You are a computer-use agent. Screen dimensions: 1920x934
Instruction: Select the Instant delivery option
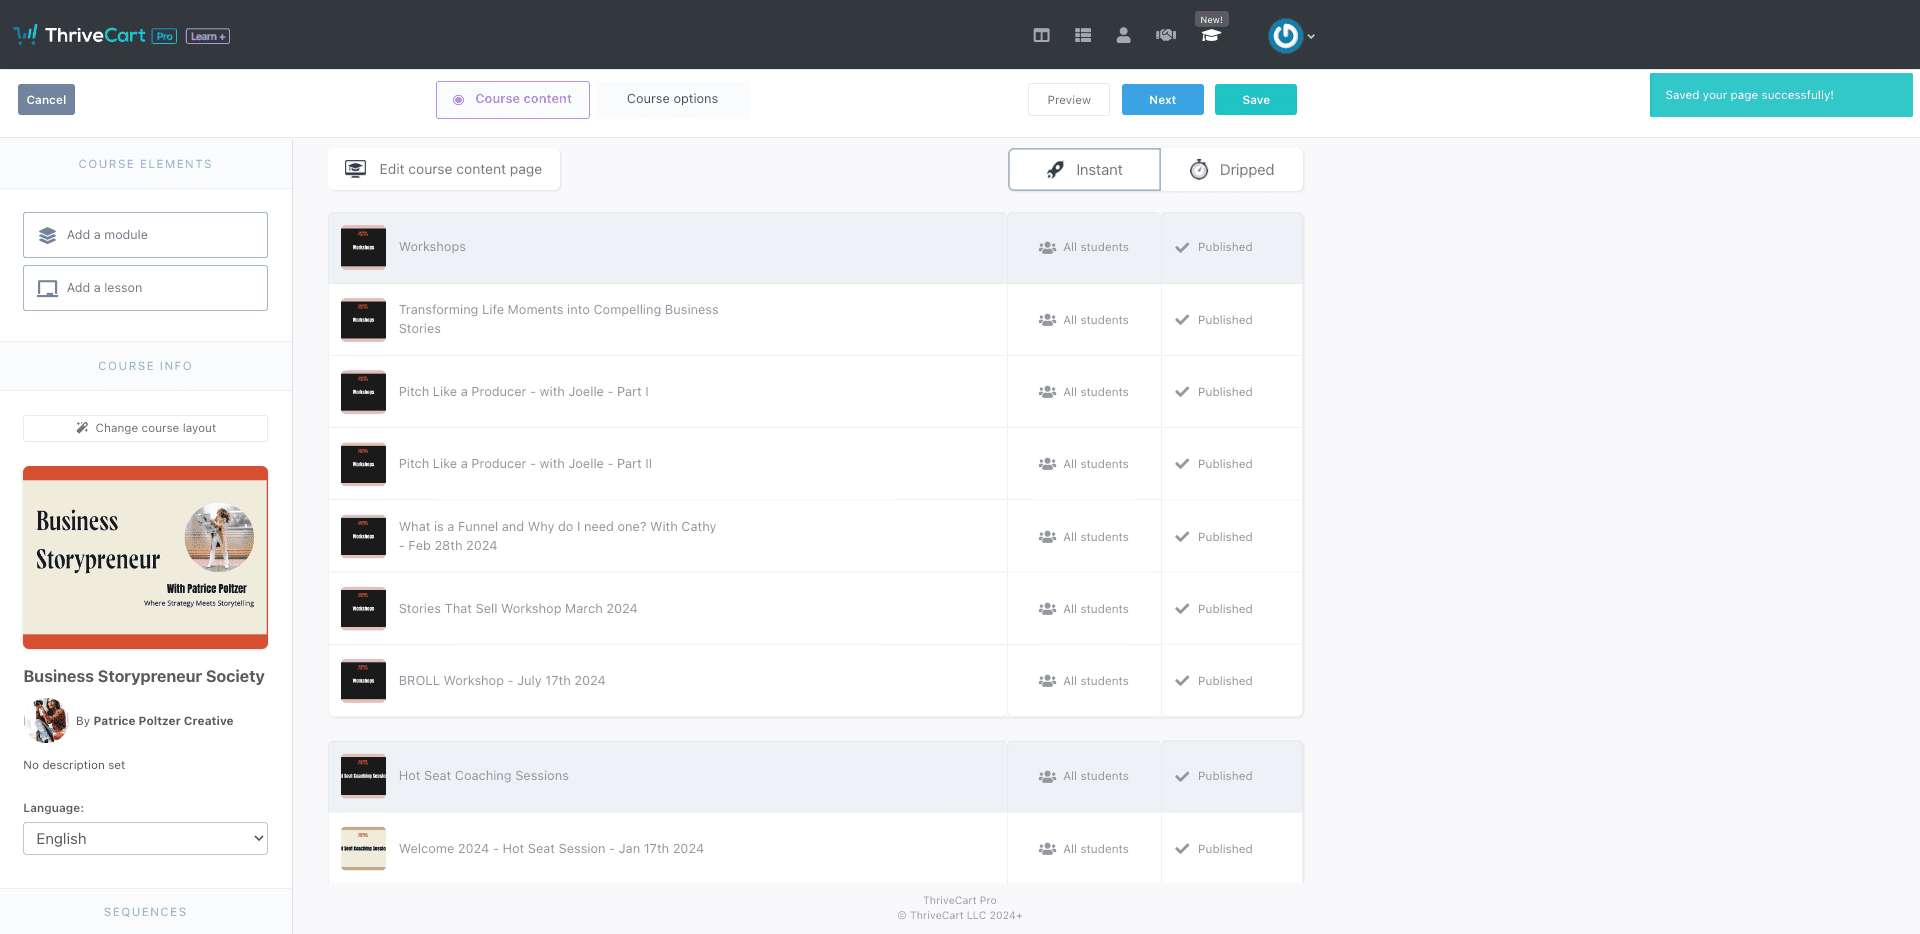(1084, 170)
